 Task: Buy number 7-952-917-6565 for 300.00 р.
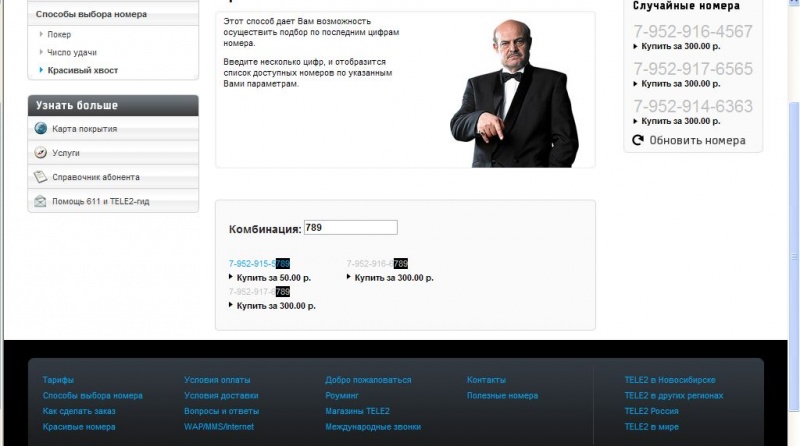(681, 84)
